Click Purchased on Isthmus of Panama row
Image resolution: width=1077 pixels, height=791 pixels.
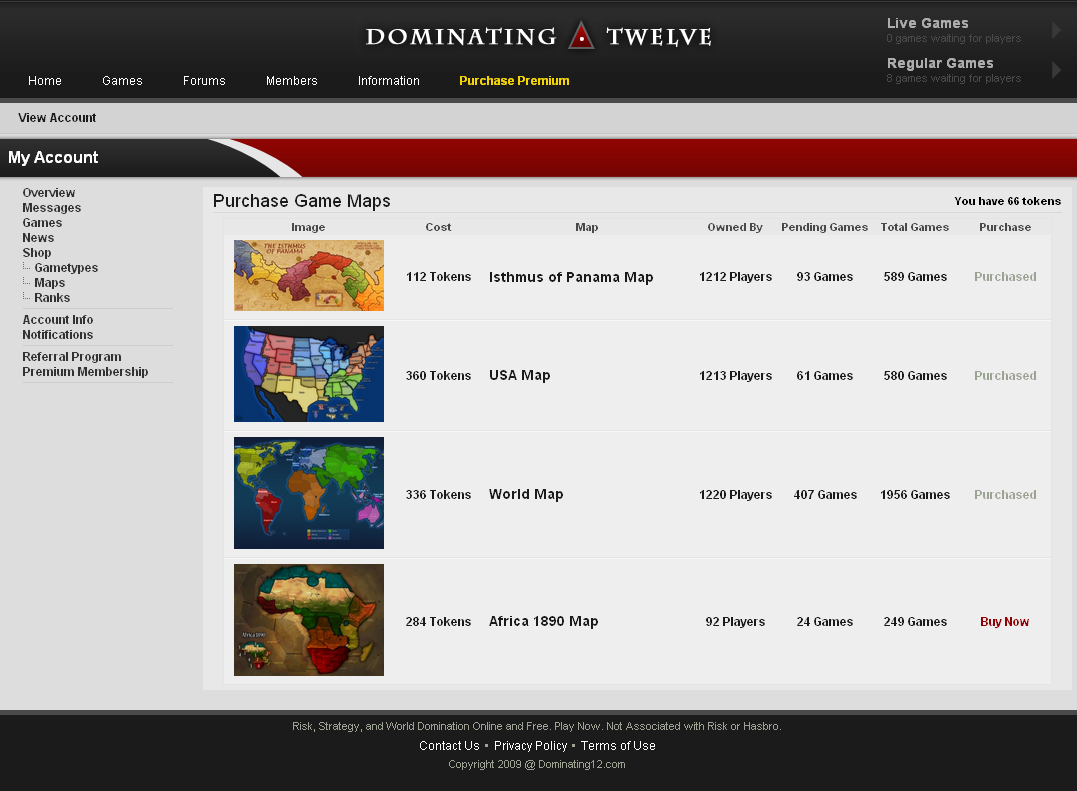(1005, 277)
